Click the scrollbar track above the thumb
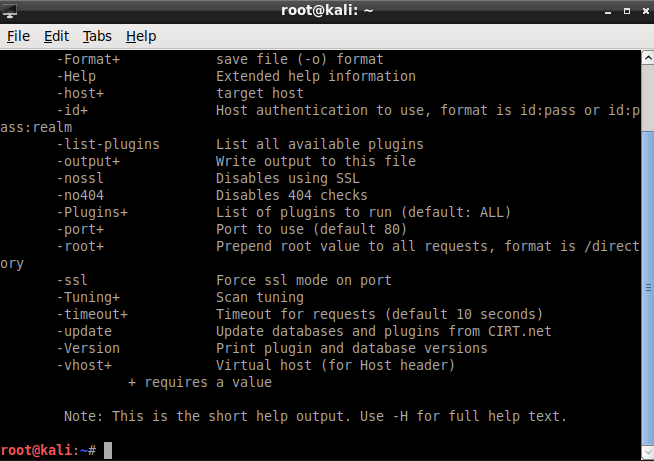This screenshot has height=461, width=654. [647, 90]
